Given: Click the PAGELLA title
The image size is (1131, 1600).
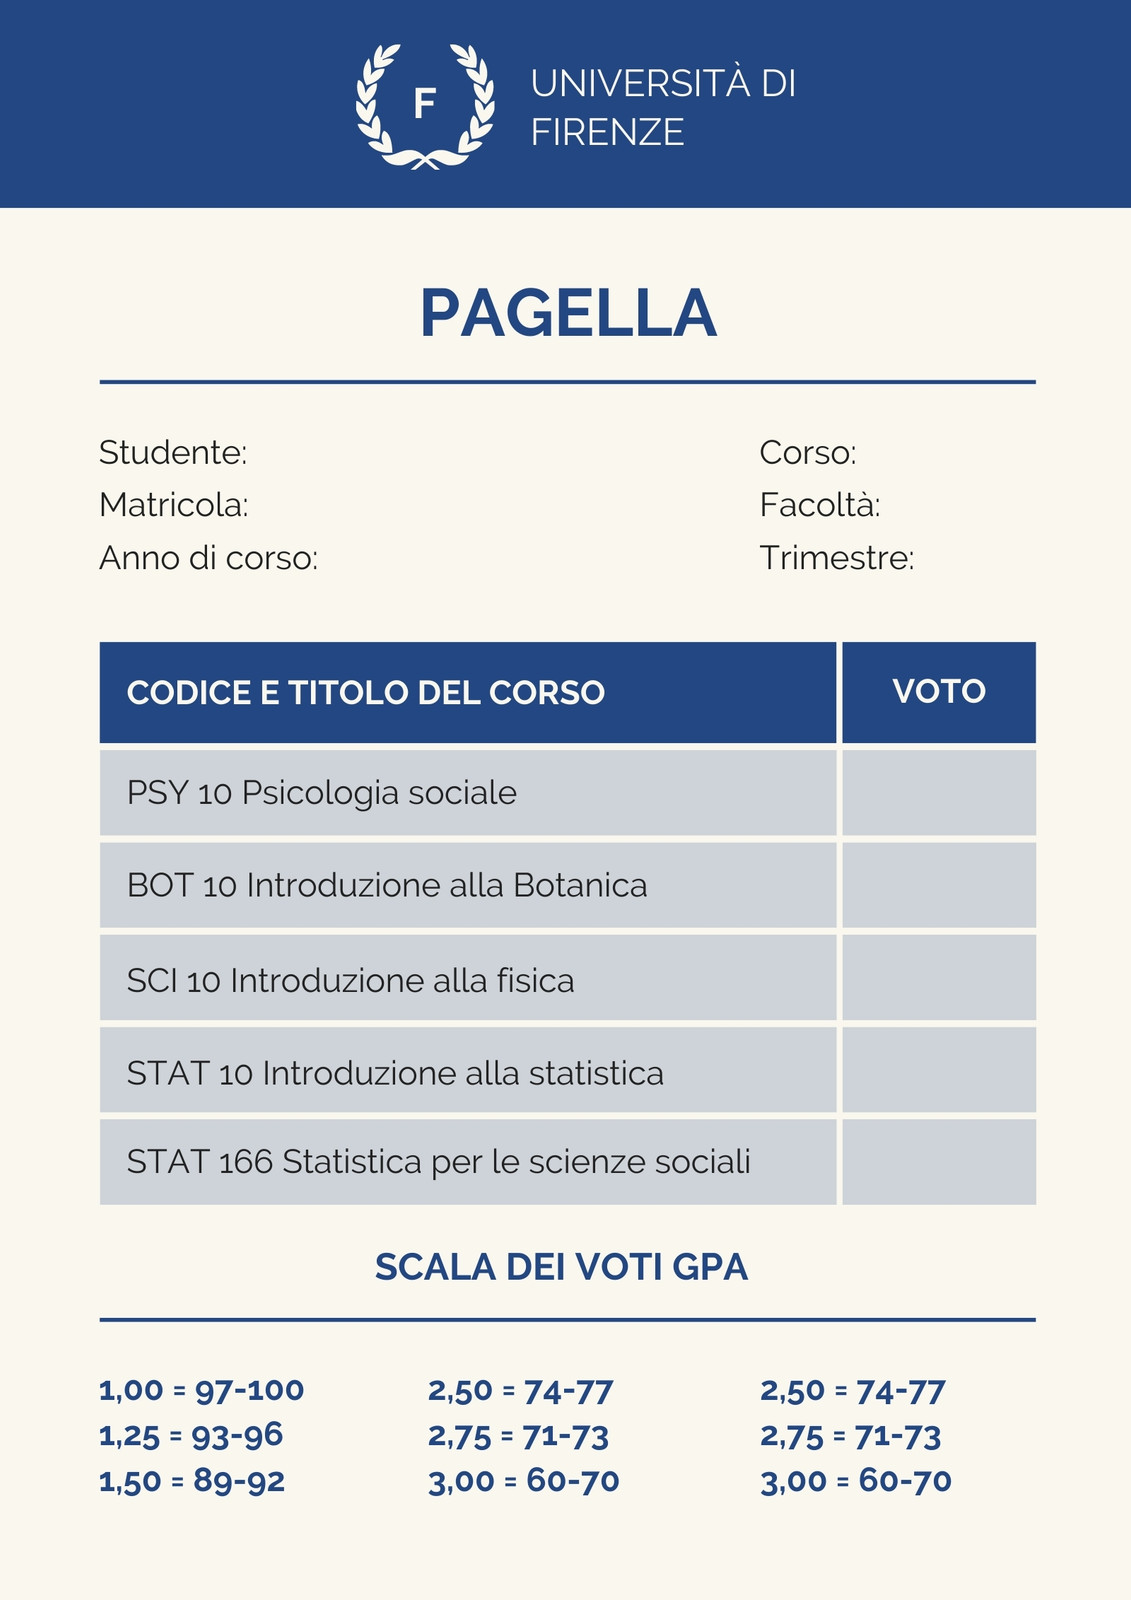Looking at the screenshot, I should point(568,313).
